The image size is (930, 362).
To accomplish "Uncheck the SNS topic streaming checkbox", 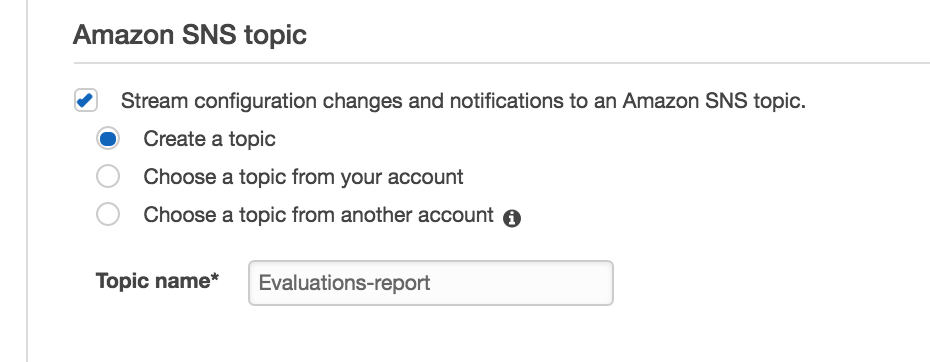I will [86, 100].
